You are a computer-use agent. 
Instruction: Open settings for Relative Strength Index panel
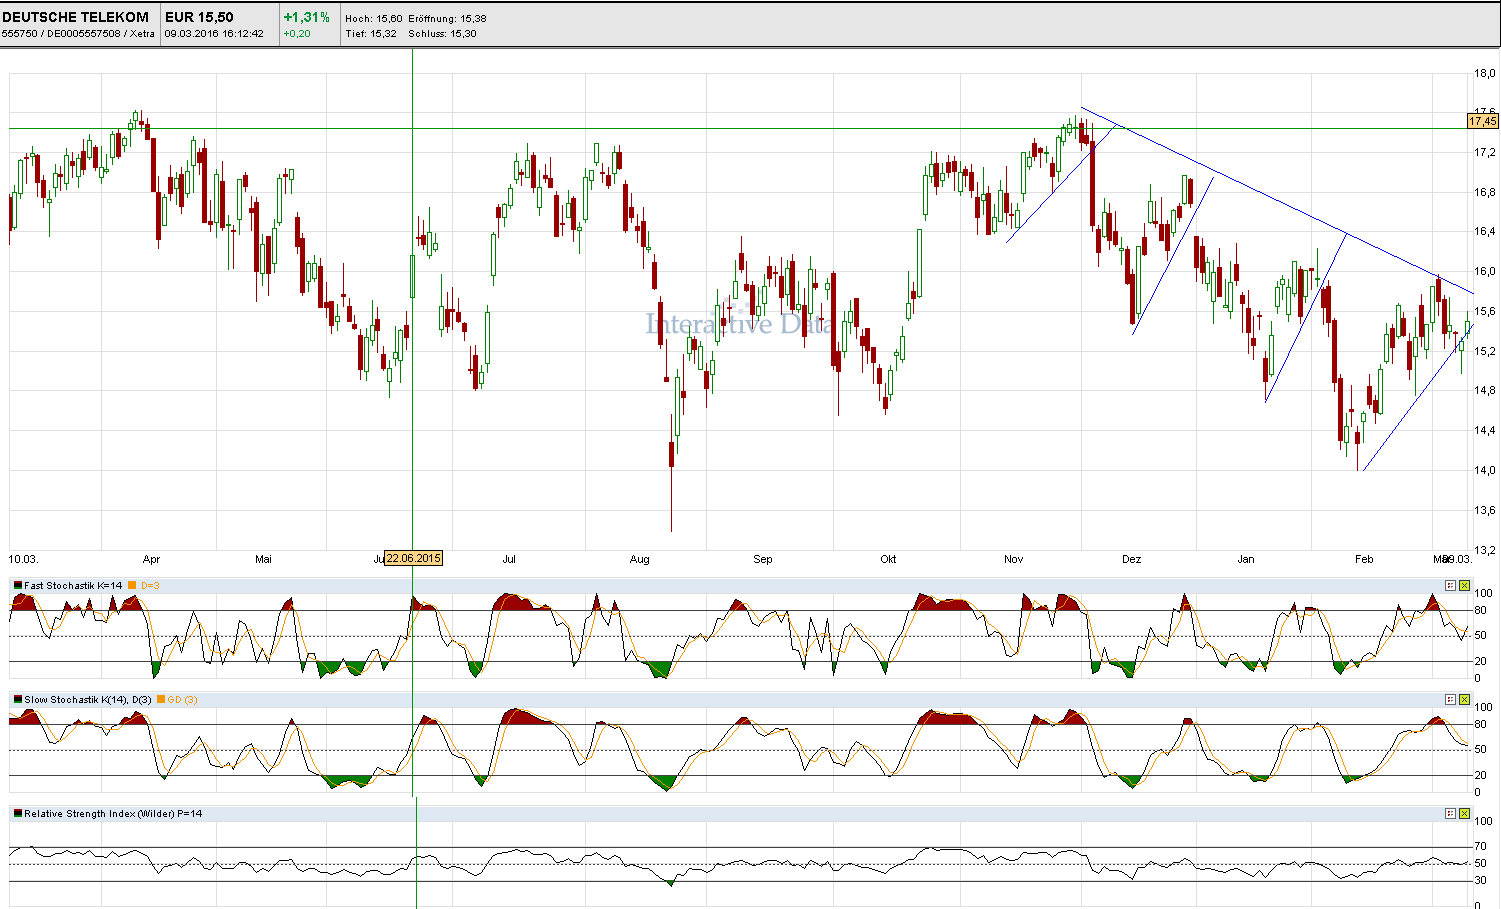click(1450, 814)
